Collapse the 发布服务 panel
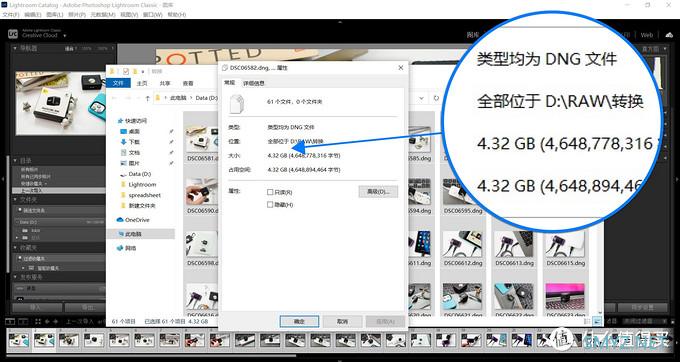 coord(15,277)
